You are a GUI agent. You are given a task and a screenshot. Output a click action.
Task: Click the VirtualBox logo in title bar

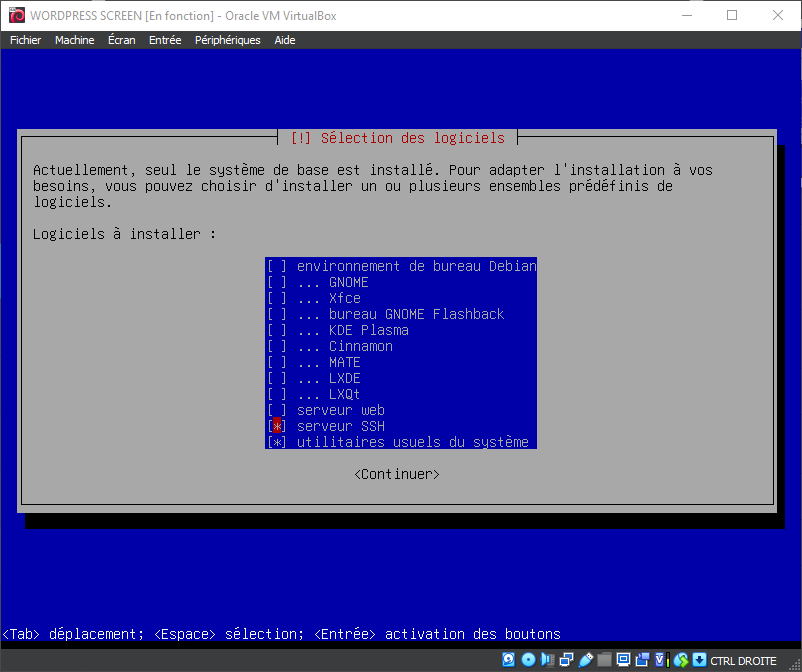(x=16, y=15)
